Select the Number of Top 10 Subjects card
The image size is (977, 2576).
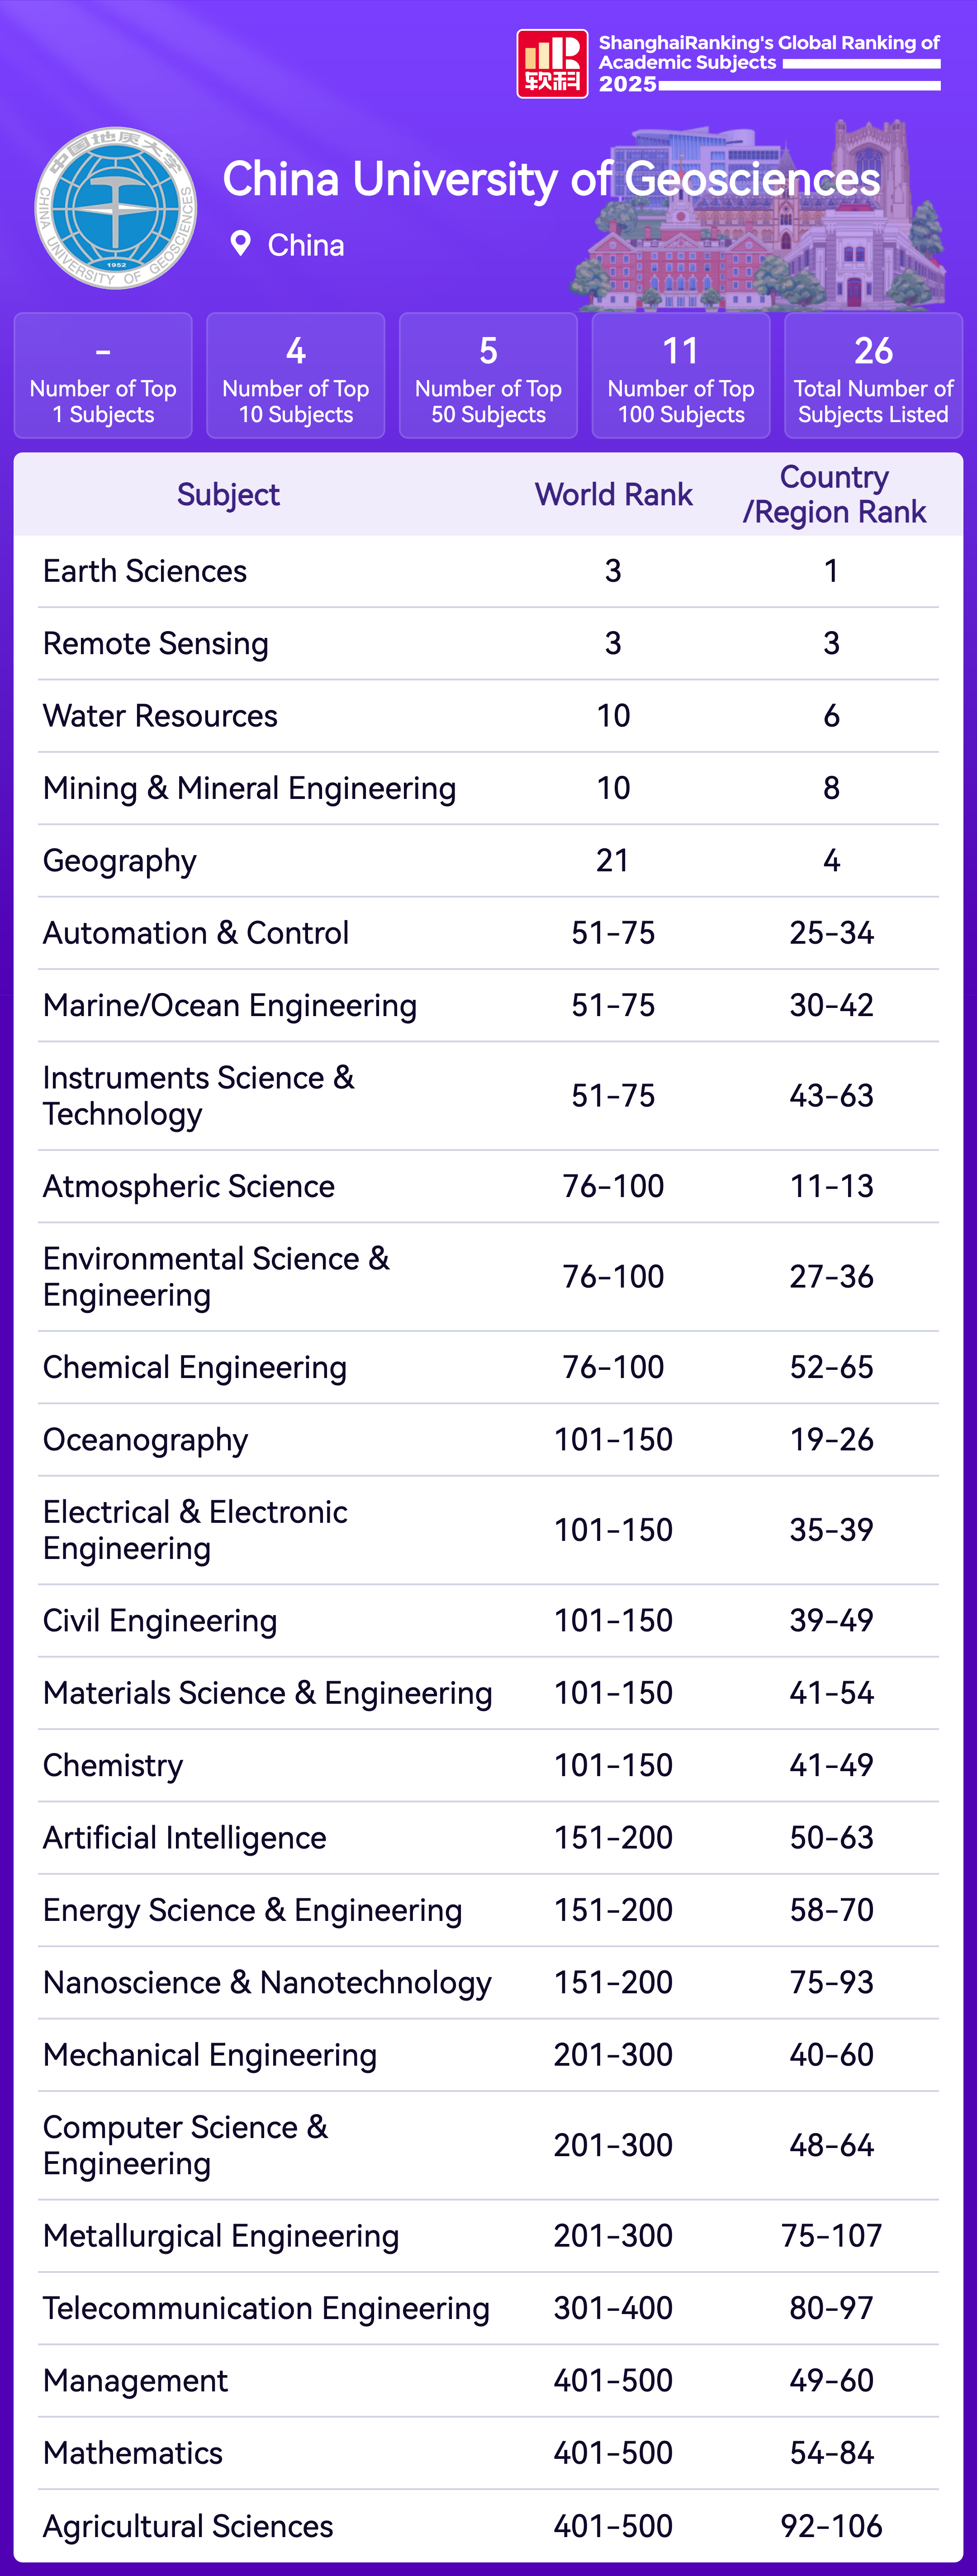(296, 376)
